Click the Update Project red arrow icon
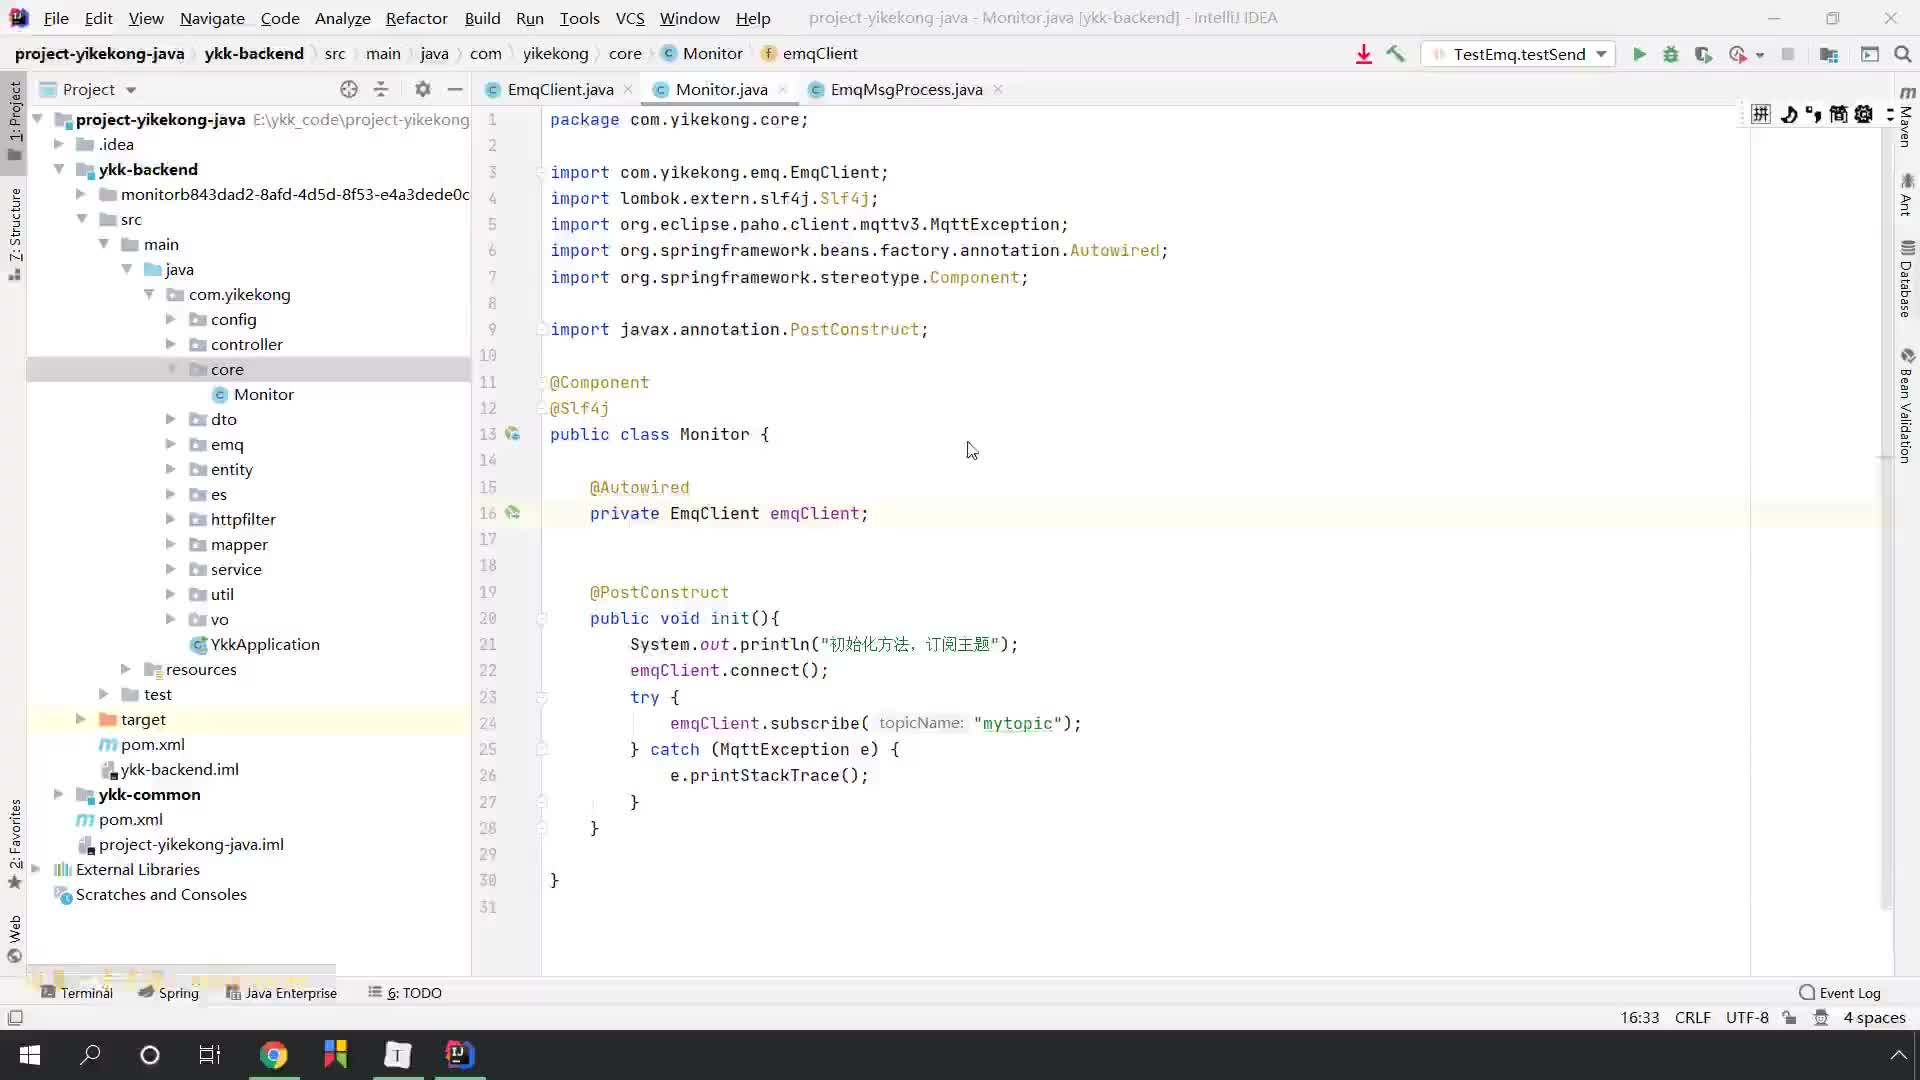Viewport: 1920px width, 1080px height. coord(1363,54)
